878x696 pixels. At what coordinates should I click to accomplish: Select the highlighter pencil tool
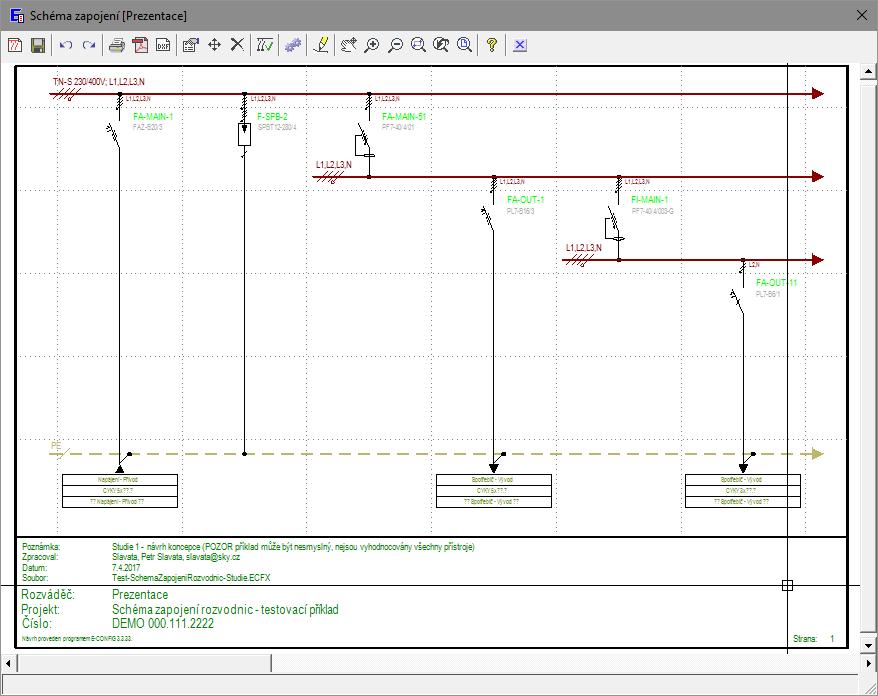pos(321,45)
